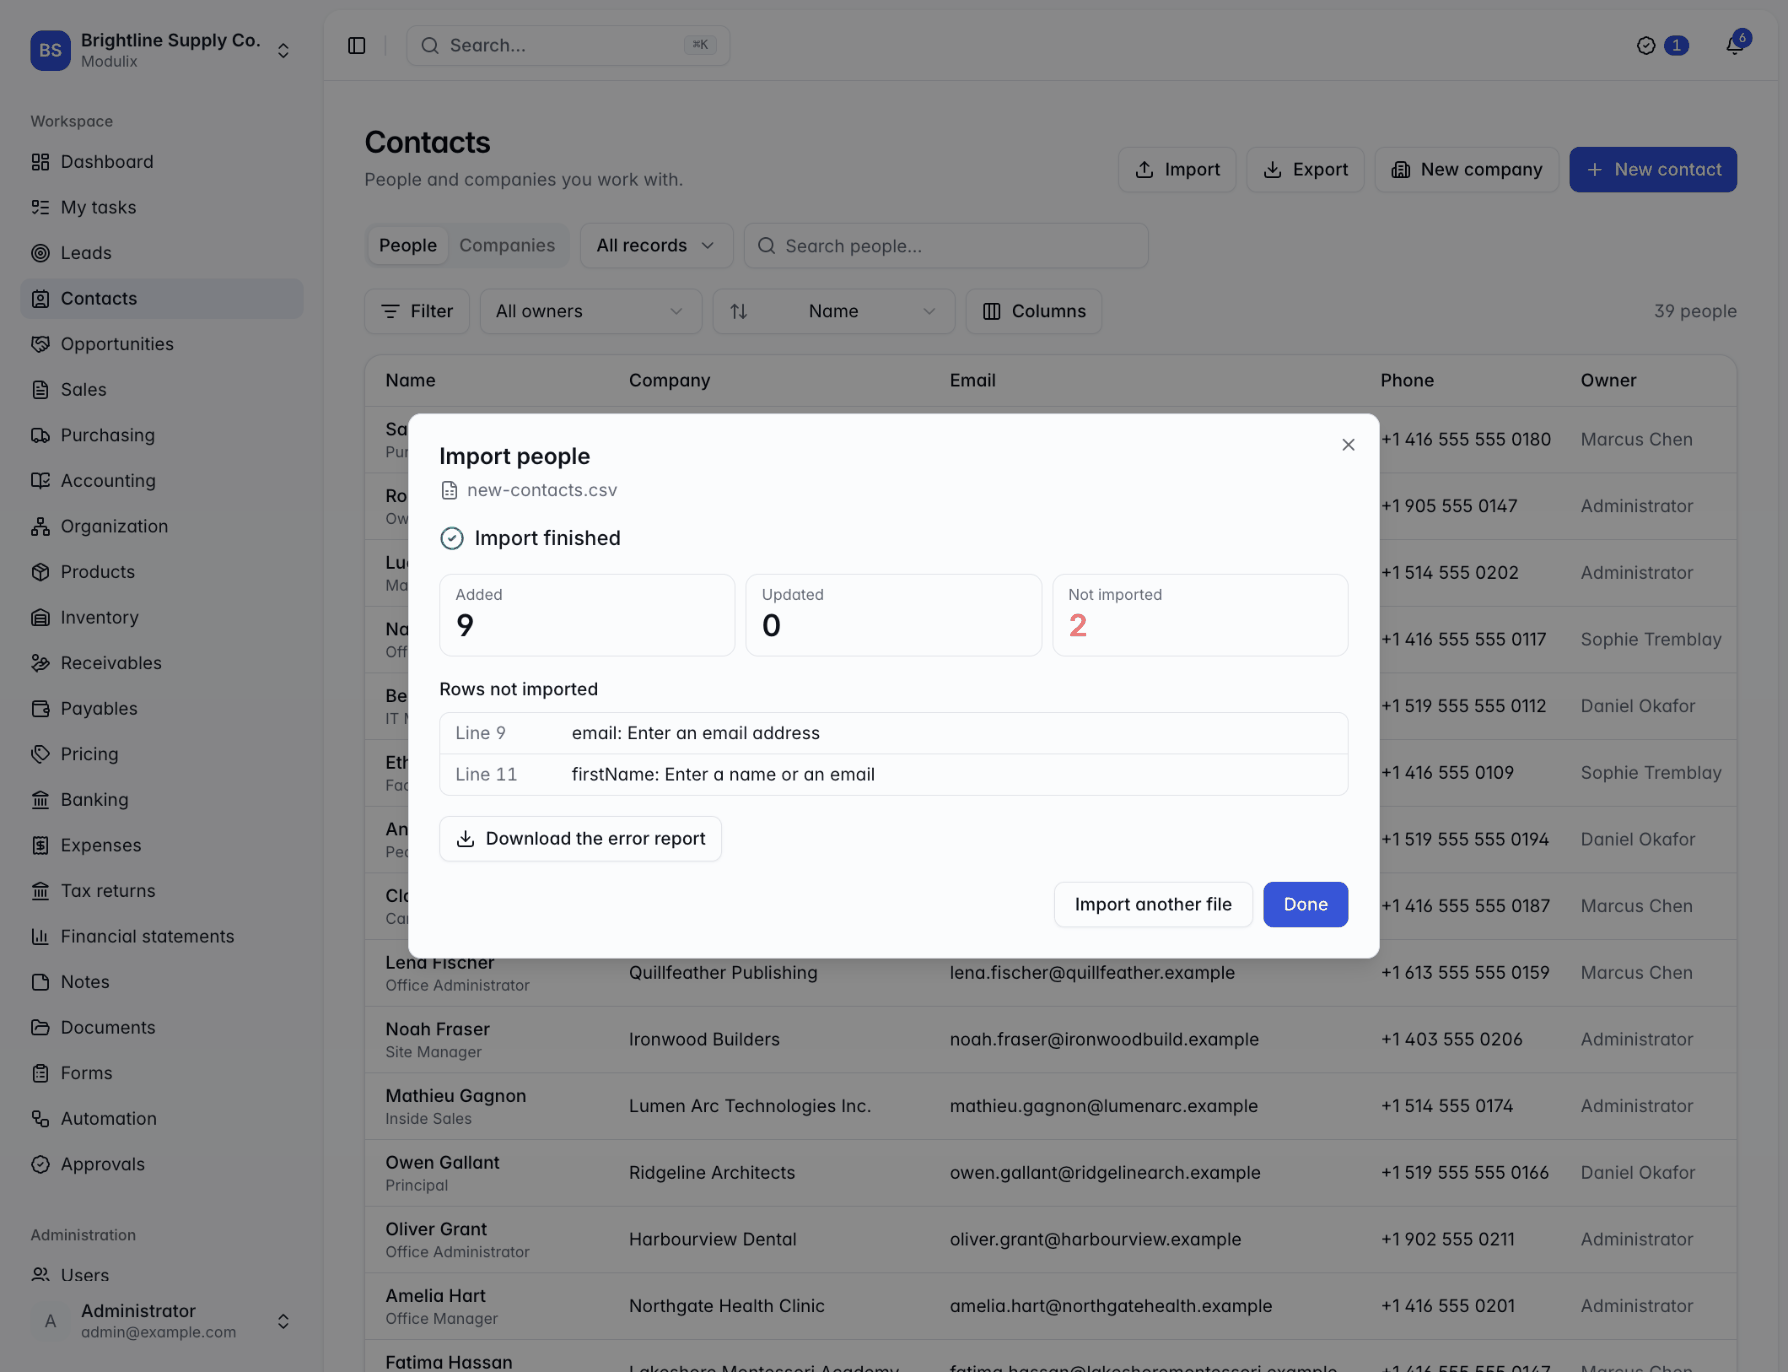
Task: Click the Export button
Action: coord(1305,170)
